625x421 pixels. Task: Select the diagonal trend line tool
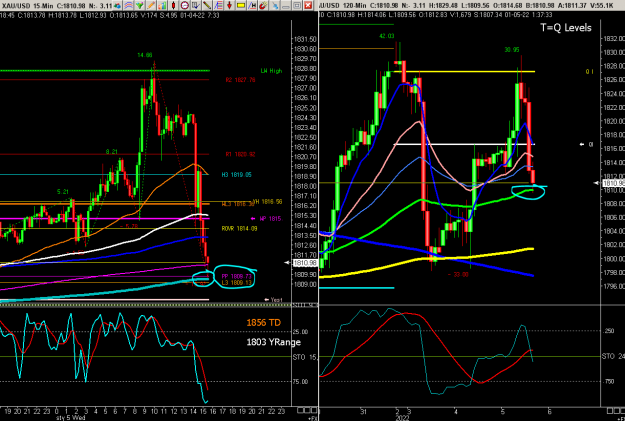click(207, 5)
